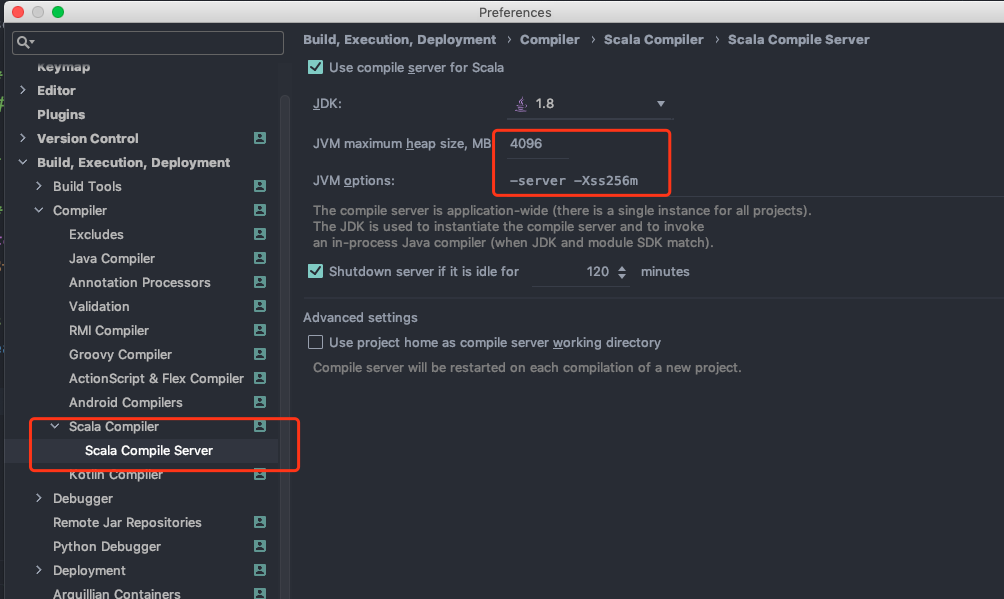The width and height of the screenshot is (1004, 599).
Task: Click the project-level icon beside Excludes
Action: click(260, 234)
